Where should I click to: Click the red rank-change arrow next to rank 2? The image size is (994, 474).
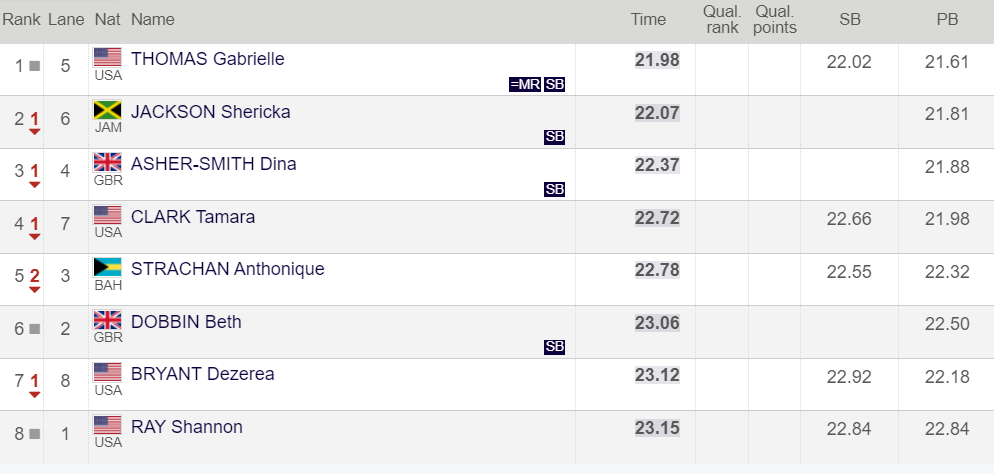pos(35,132)
